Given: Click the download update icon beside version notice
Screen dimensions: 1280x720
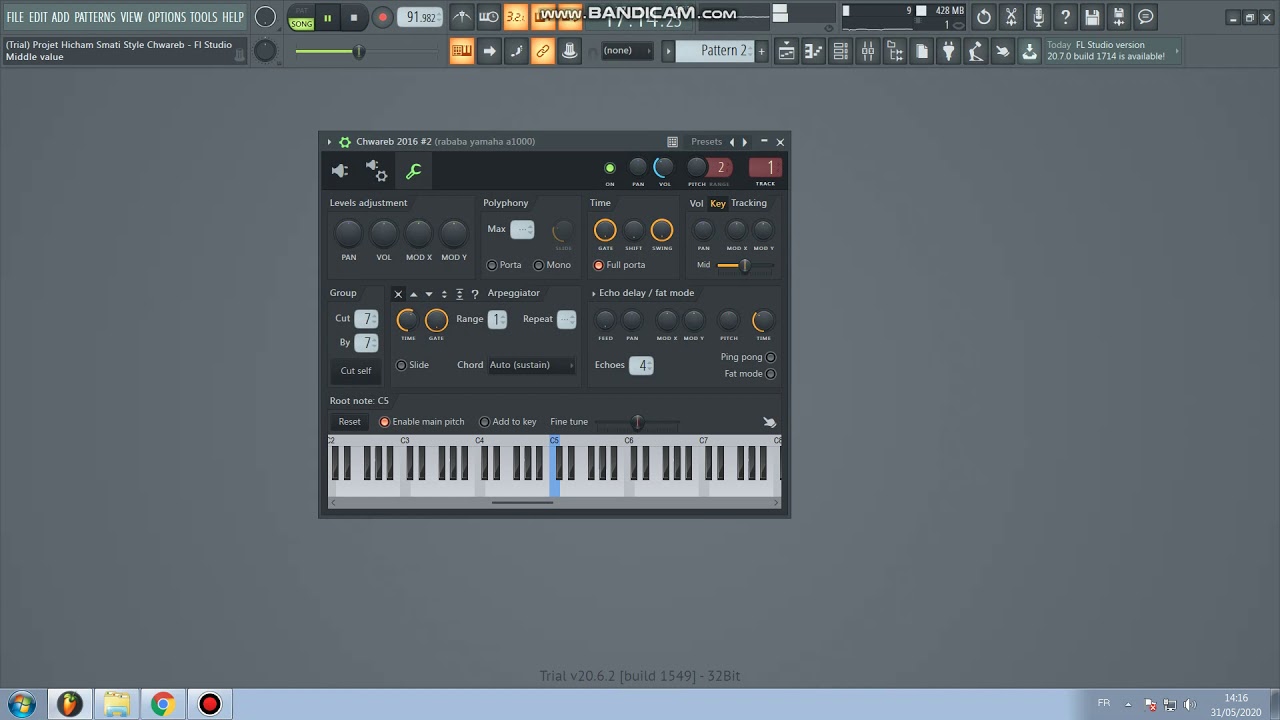Looking at the screenshot, I should click(1029, 52).
